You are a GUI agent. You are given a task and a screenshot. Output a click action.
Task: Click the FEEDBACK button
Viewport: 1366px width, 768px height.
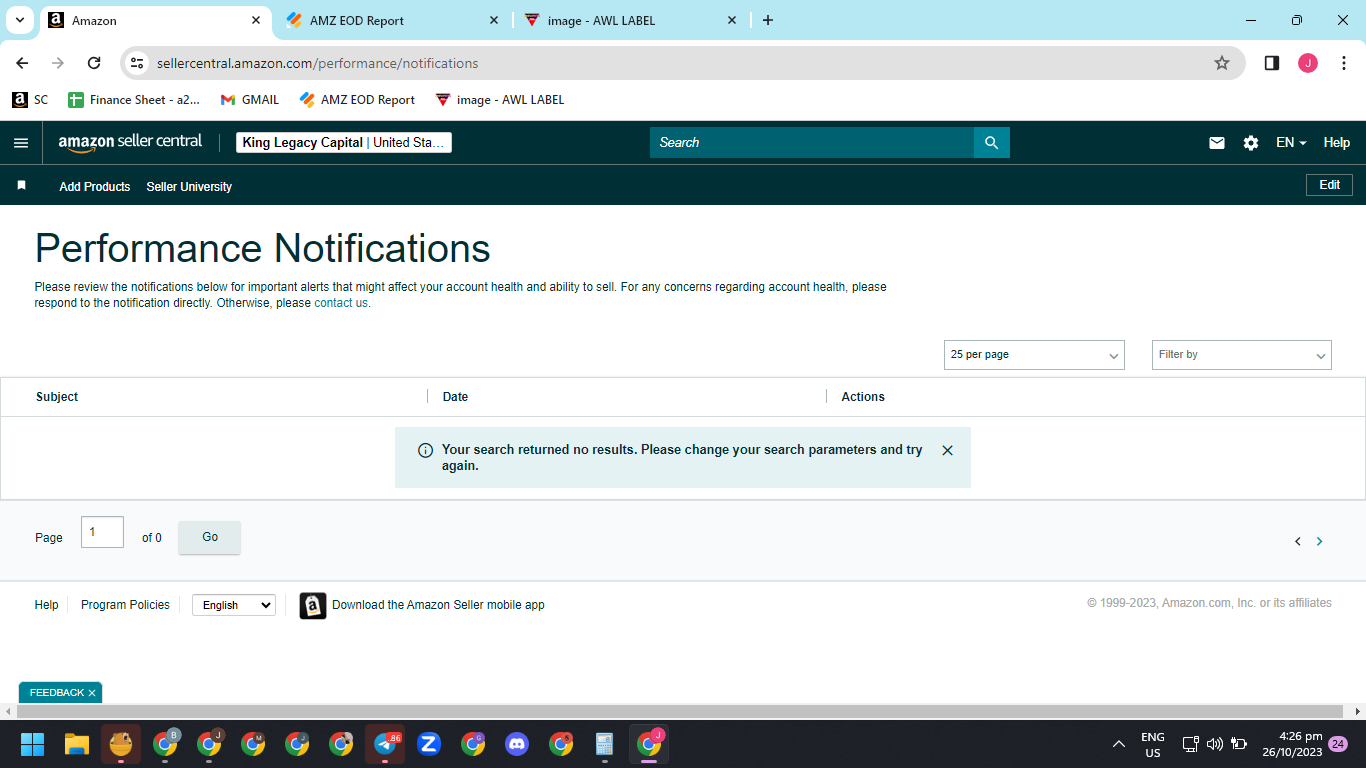[x=61, y=693]
